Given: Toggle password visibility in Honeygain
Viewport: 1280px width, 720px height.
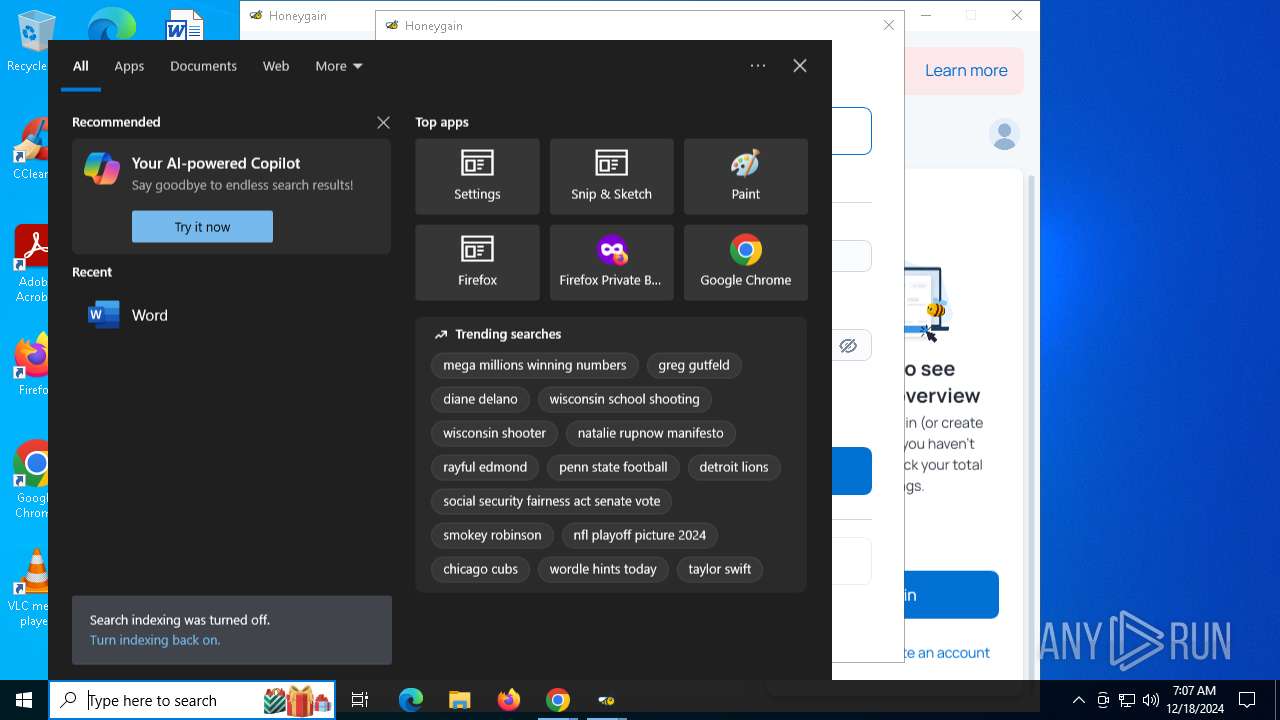Looking at the screenshot, I should click(x=848, y=345).
